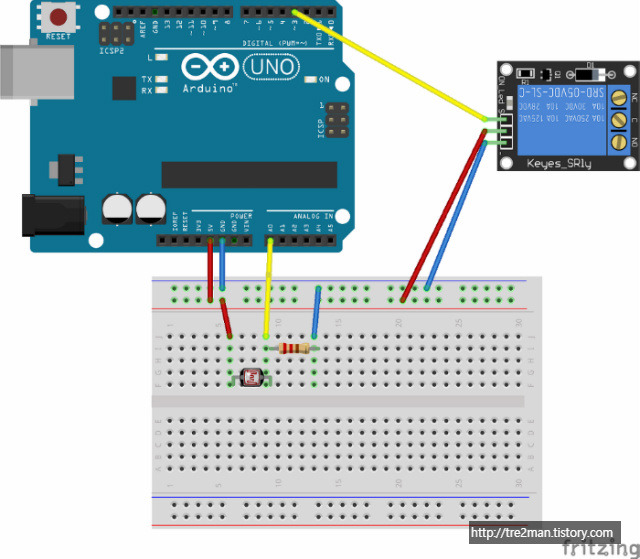The height and width of the screenshot is (559, 640).
Task: Select the resistor on the breadboard
Action: pyautogui.click(x=294, y=348)
